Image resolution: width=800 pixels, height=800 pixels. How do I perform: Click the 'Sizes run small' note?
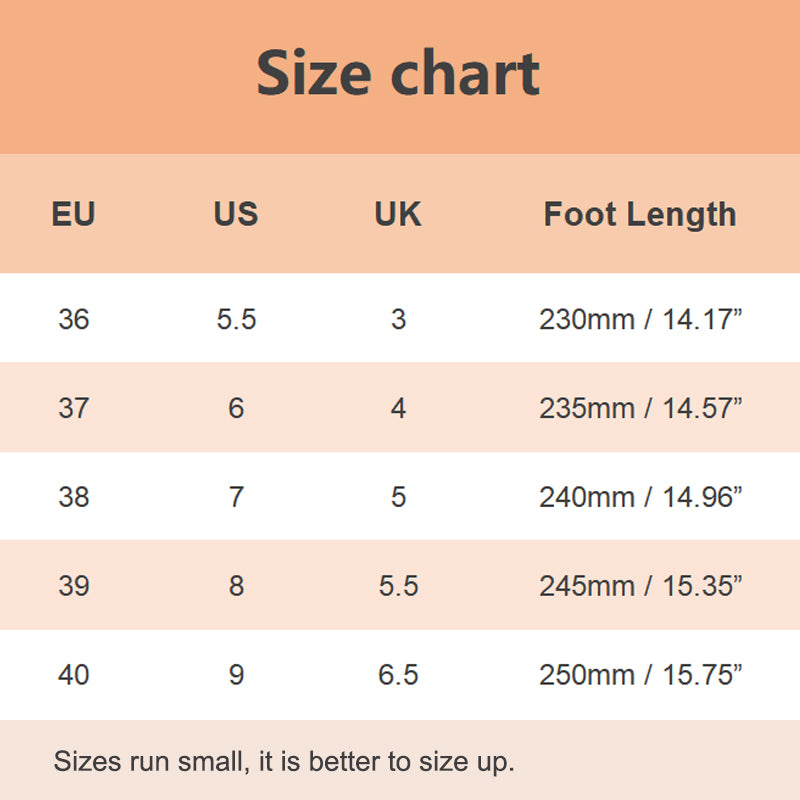pos(284,761)
